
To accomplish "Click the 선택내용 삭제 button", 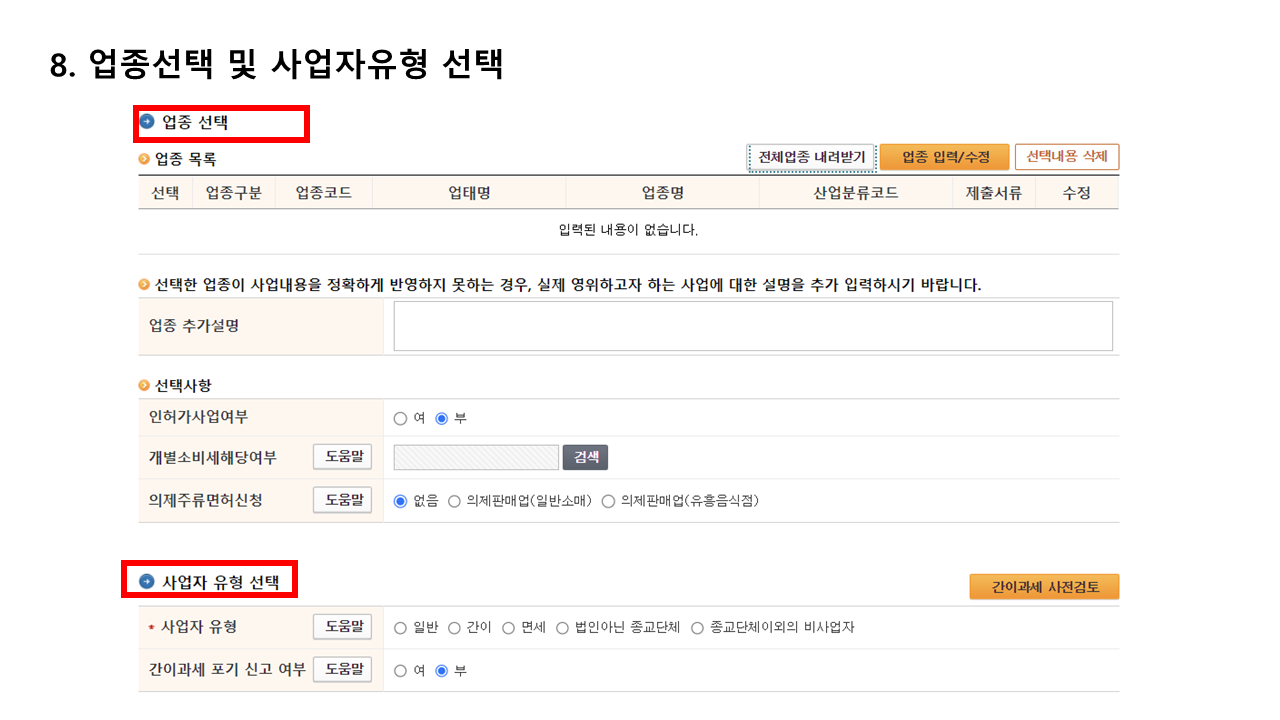I will 1068,157.
